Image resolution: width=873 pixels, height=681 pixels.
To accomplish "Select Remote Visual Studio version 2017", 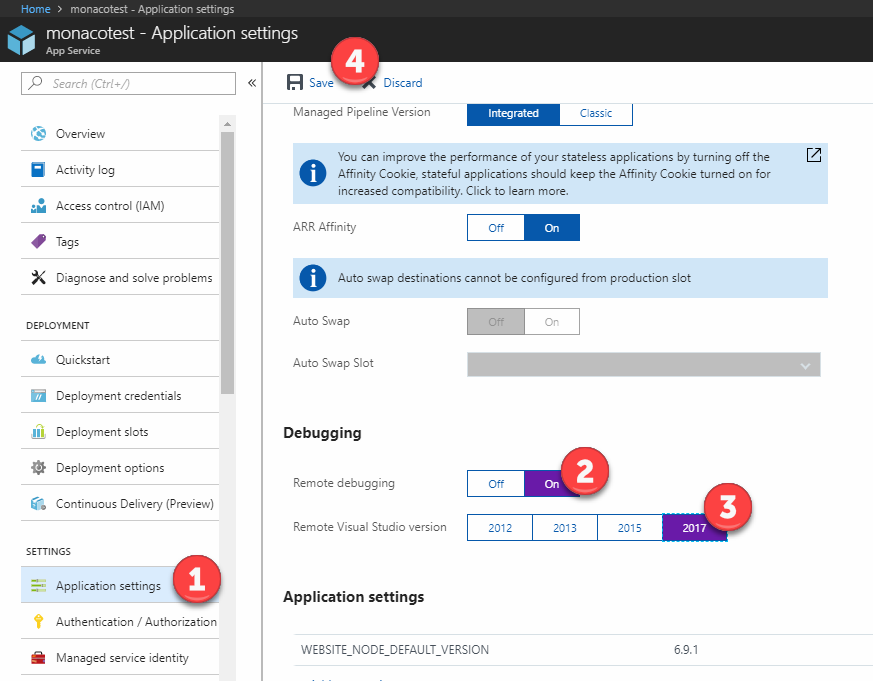I will coord(694,528).
